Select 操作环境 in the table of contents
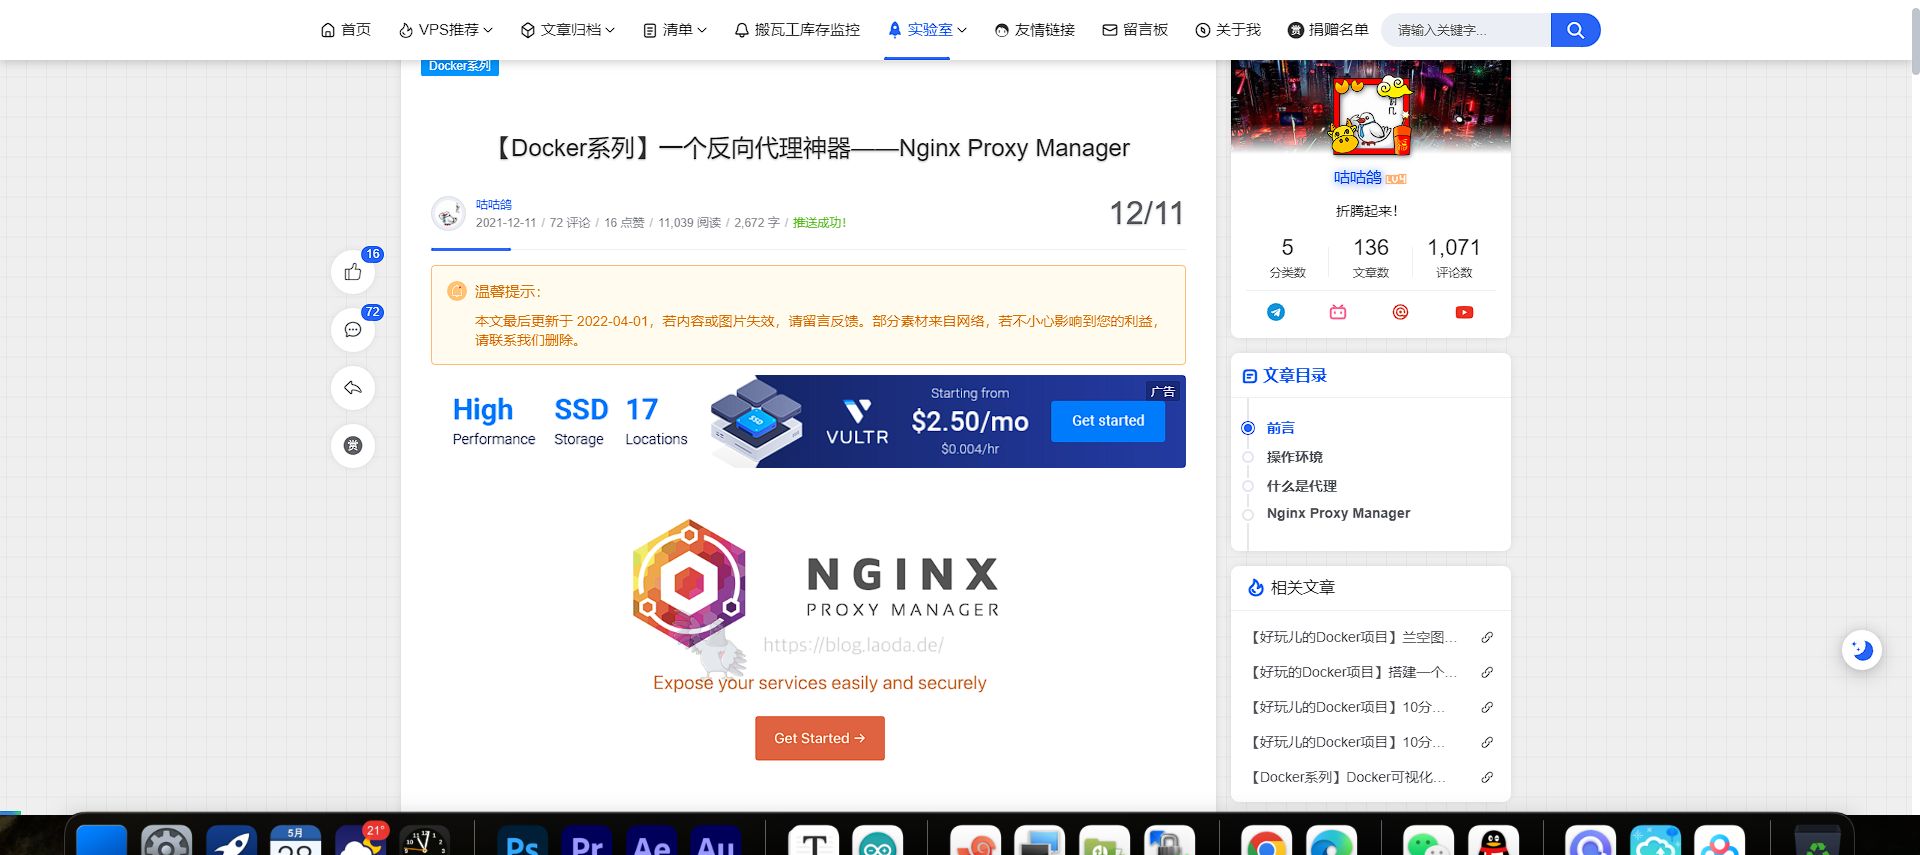Viewport: 1920px width, 855px height. point(1294,457)
